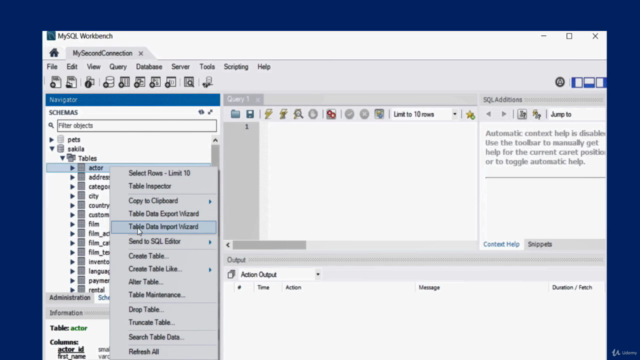Open SQL script file in main toolbar

tap(71, 82)
